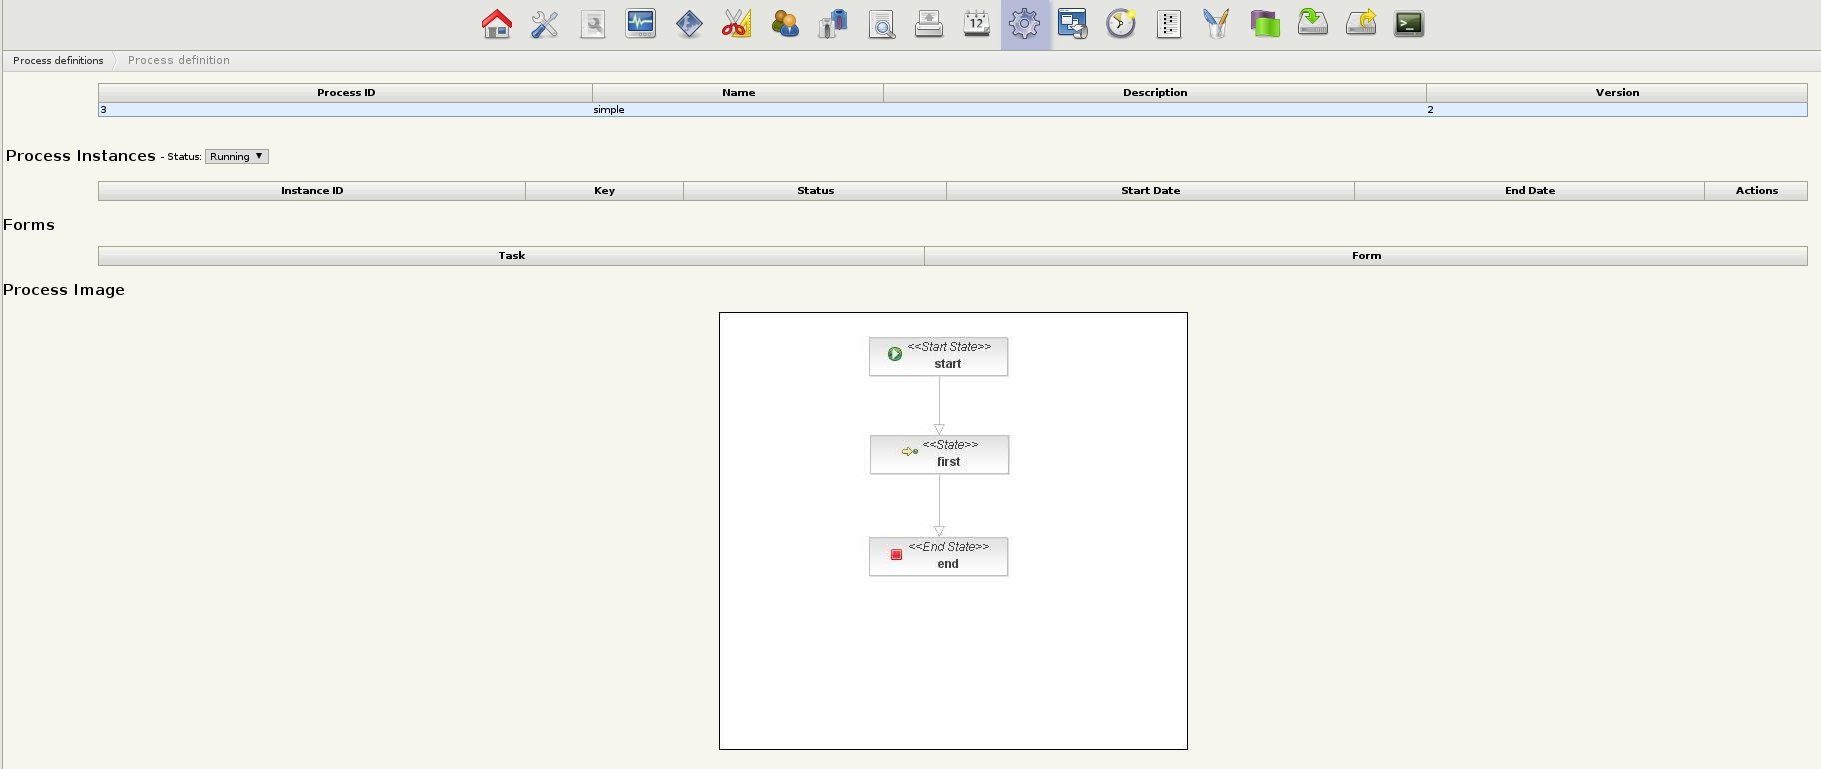Click the greyed document wrench icon

point(593,24)
